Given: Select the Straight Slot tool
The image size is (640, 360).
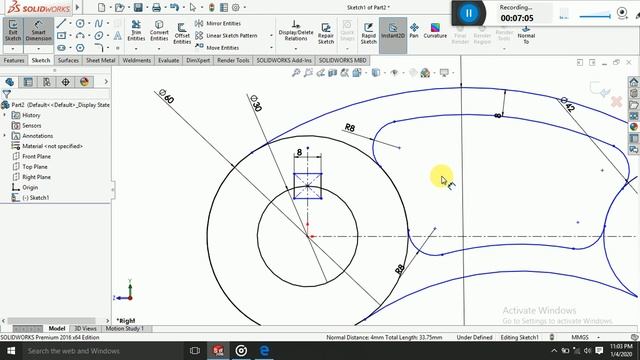Looking at the screenshot, I should [61, 48].
